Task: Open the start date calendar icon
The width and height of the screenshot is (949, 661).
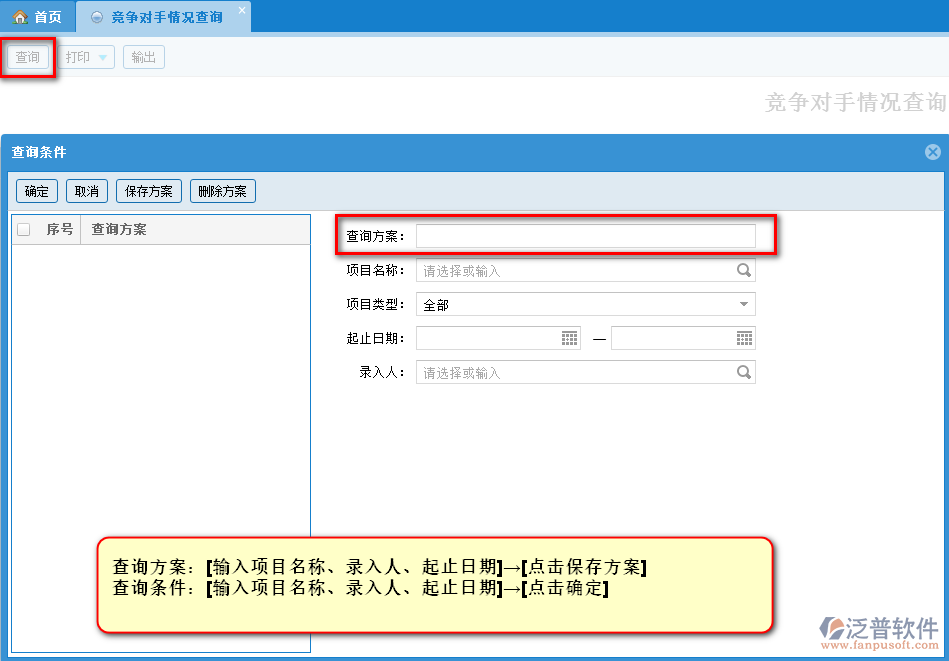Action: point(570,338)
